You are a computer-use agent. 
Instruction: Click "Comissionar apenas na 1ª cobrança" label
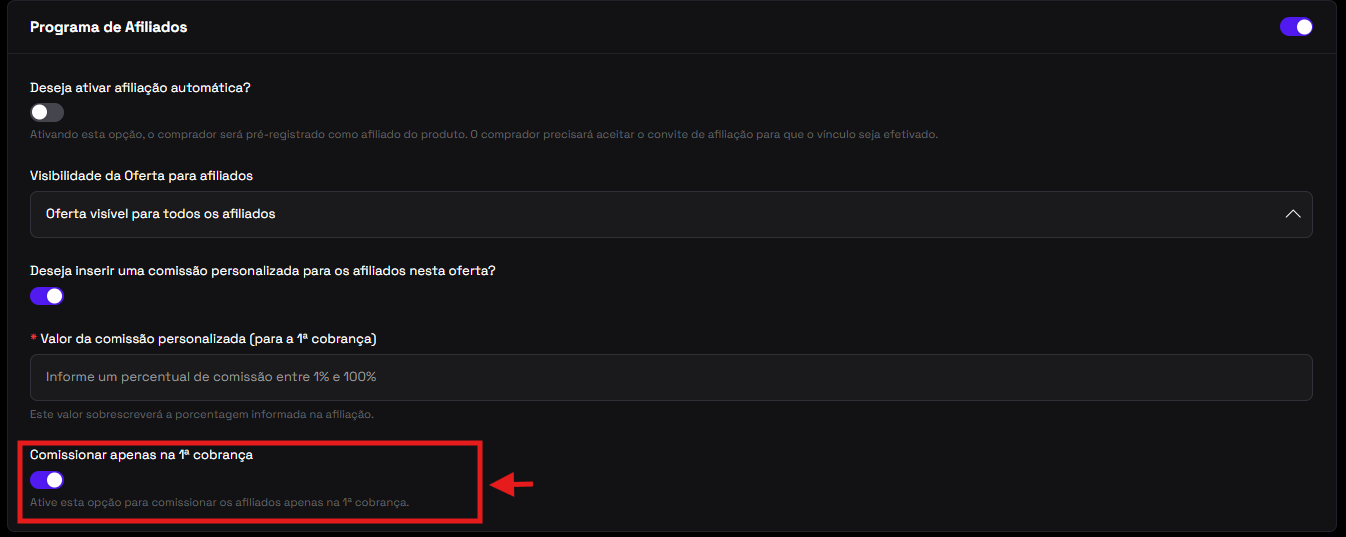point(141,454)
